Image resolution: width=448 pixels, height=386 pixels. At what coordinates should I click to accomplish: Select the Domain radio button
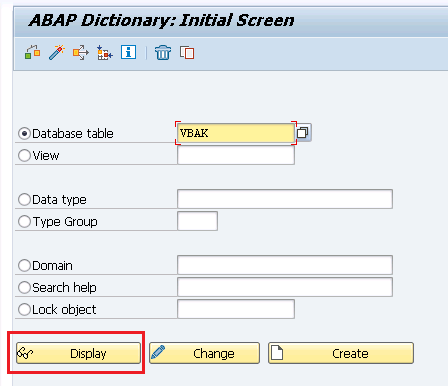24,266
